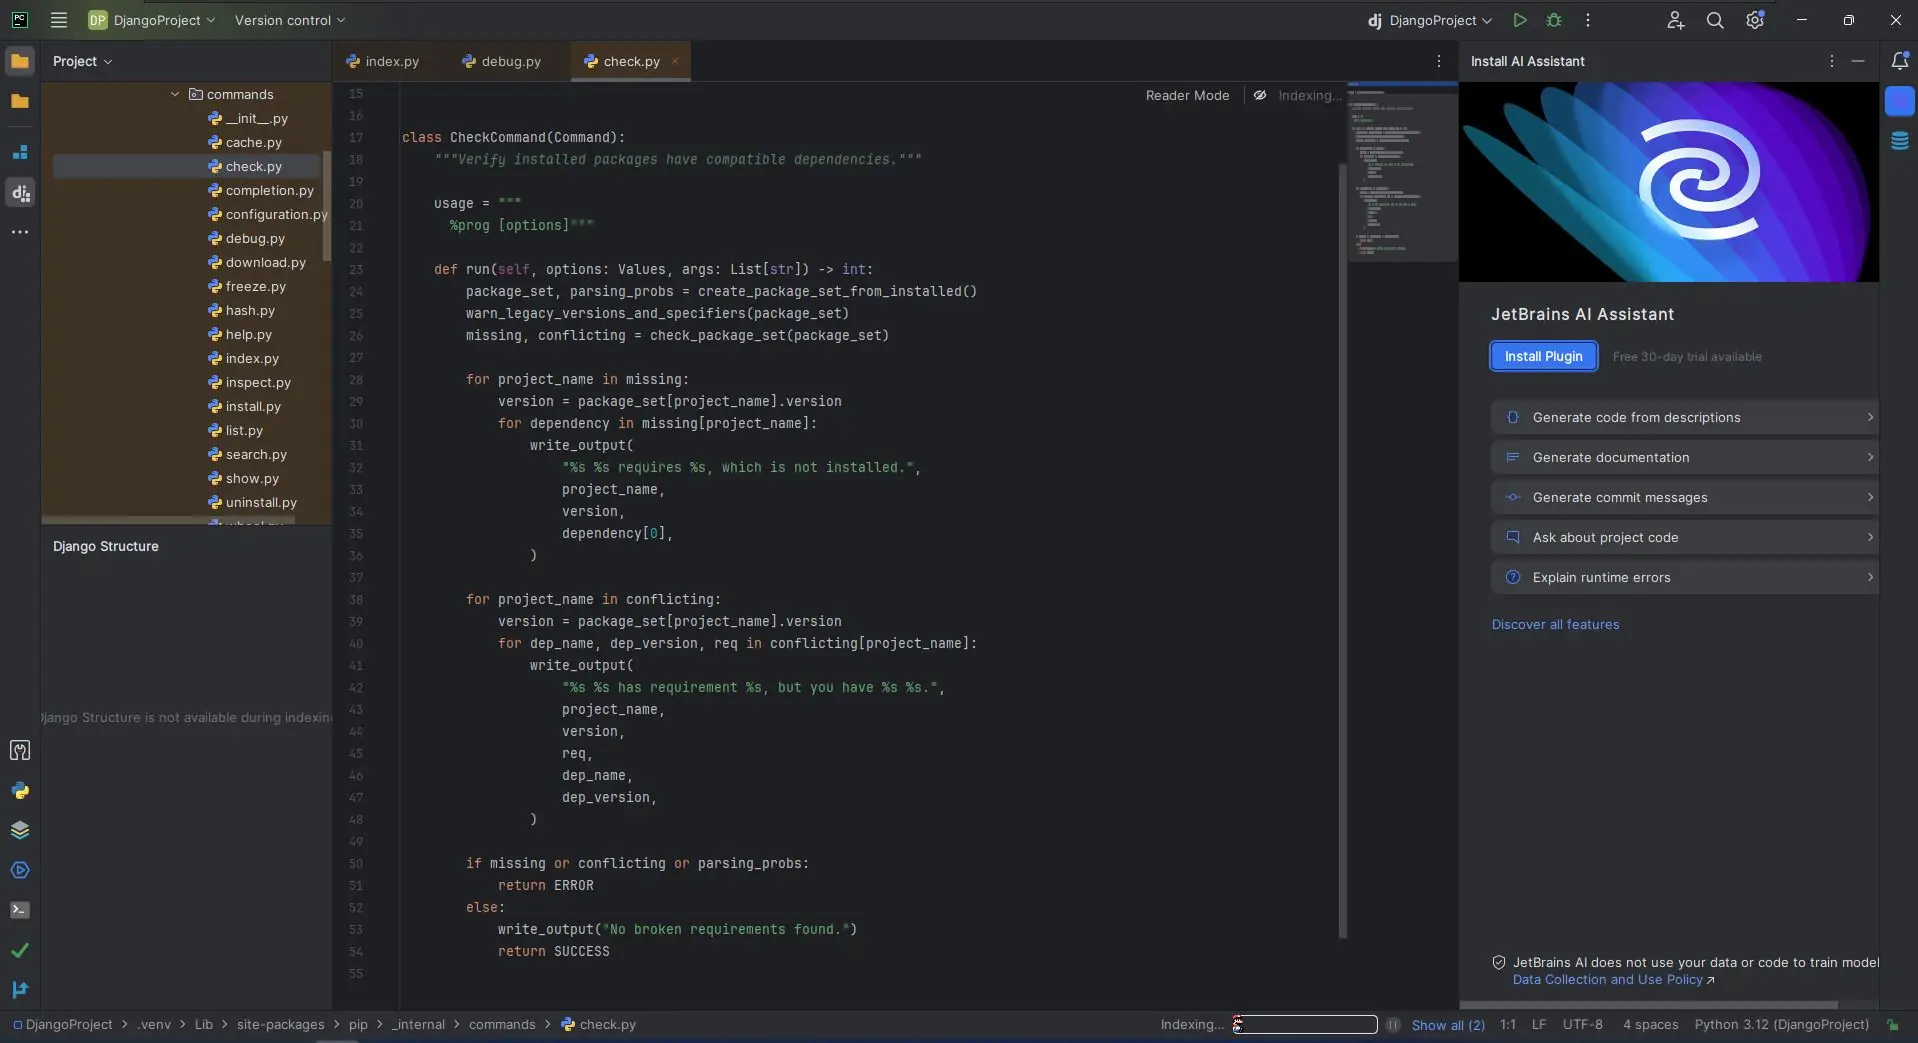Open the Python Packages layers icon
1918x1043 pixels.
[x=20, y=830]
